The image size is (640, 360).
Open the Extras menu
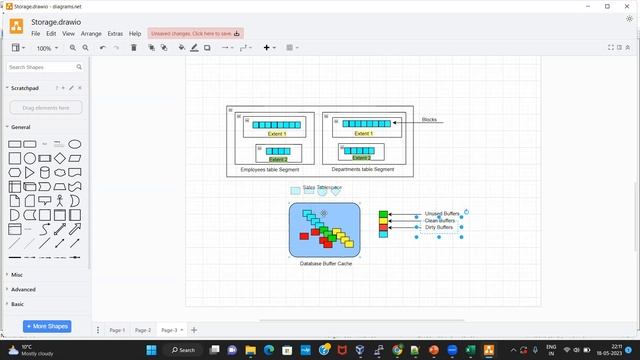tap(115, 33)
